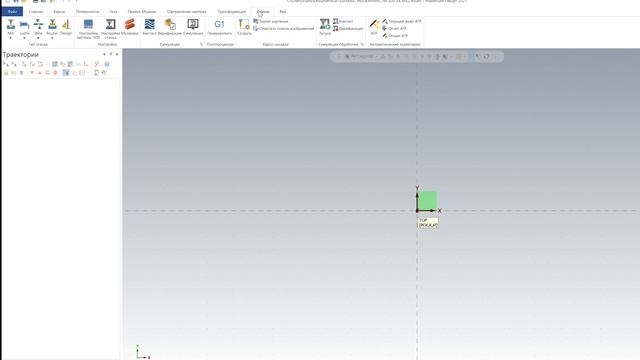This screenshot has height=360, width=640.
Task: Expand the Router dropdown arrow
Action: [52, 38]
